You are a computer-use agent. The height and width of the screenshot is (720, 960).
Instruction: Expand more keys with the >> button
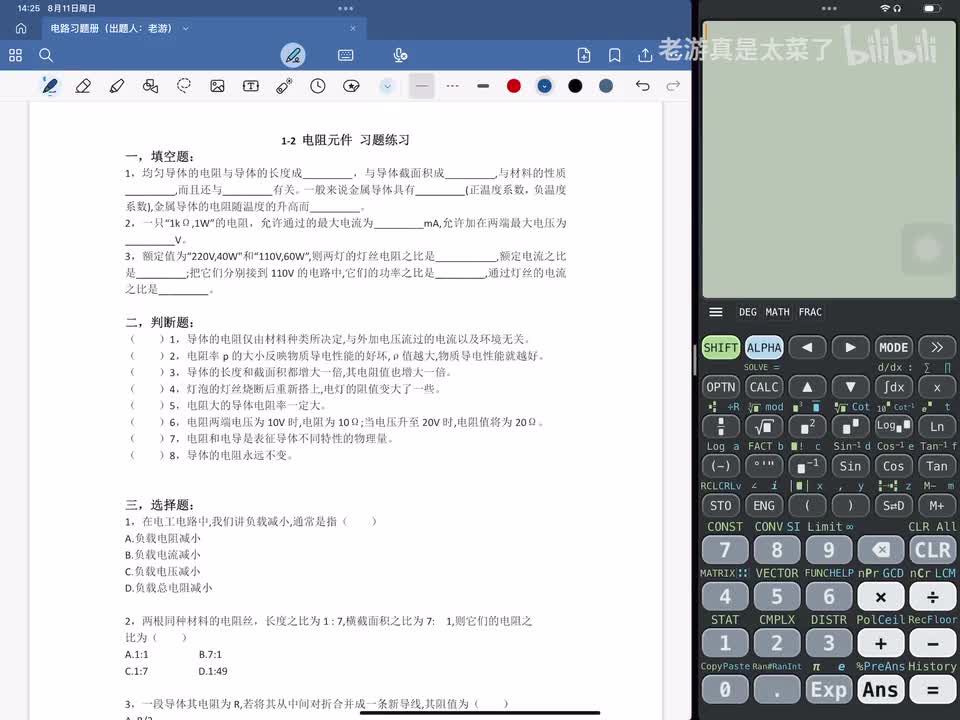coord(937,348)
